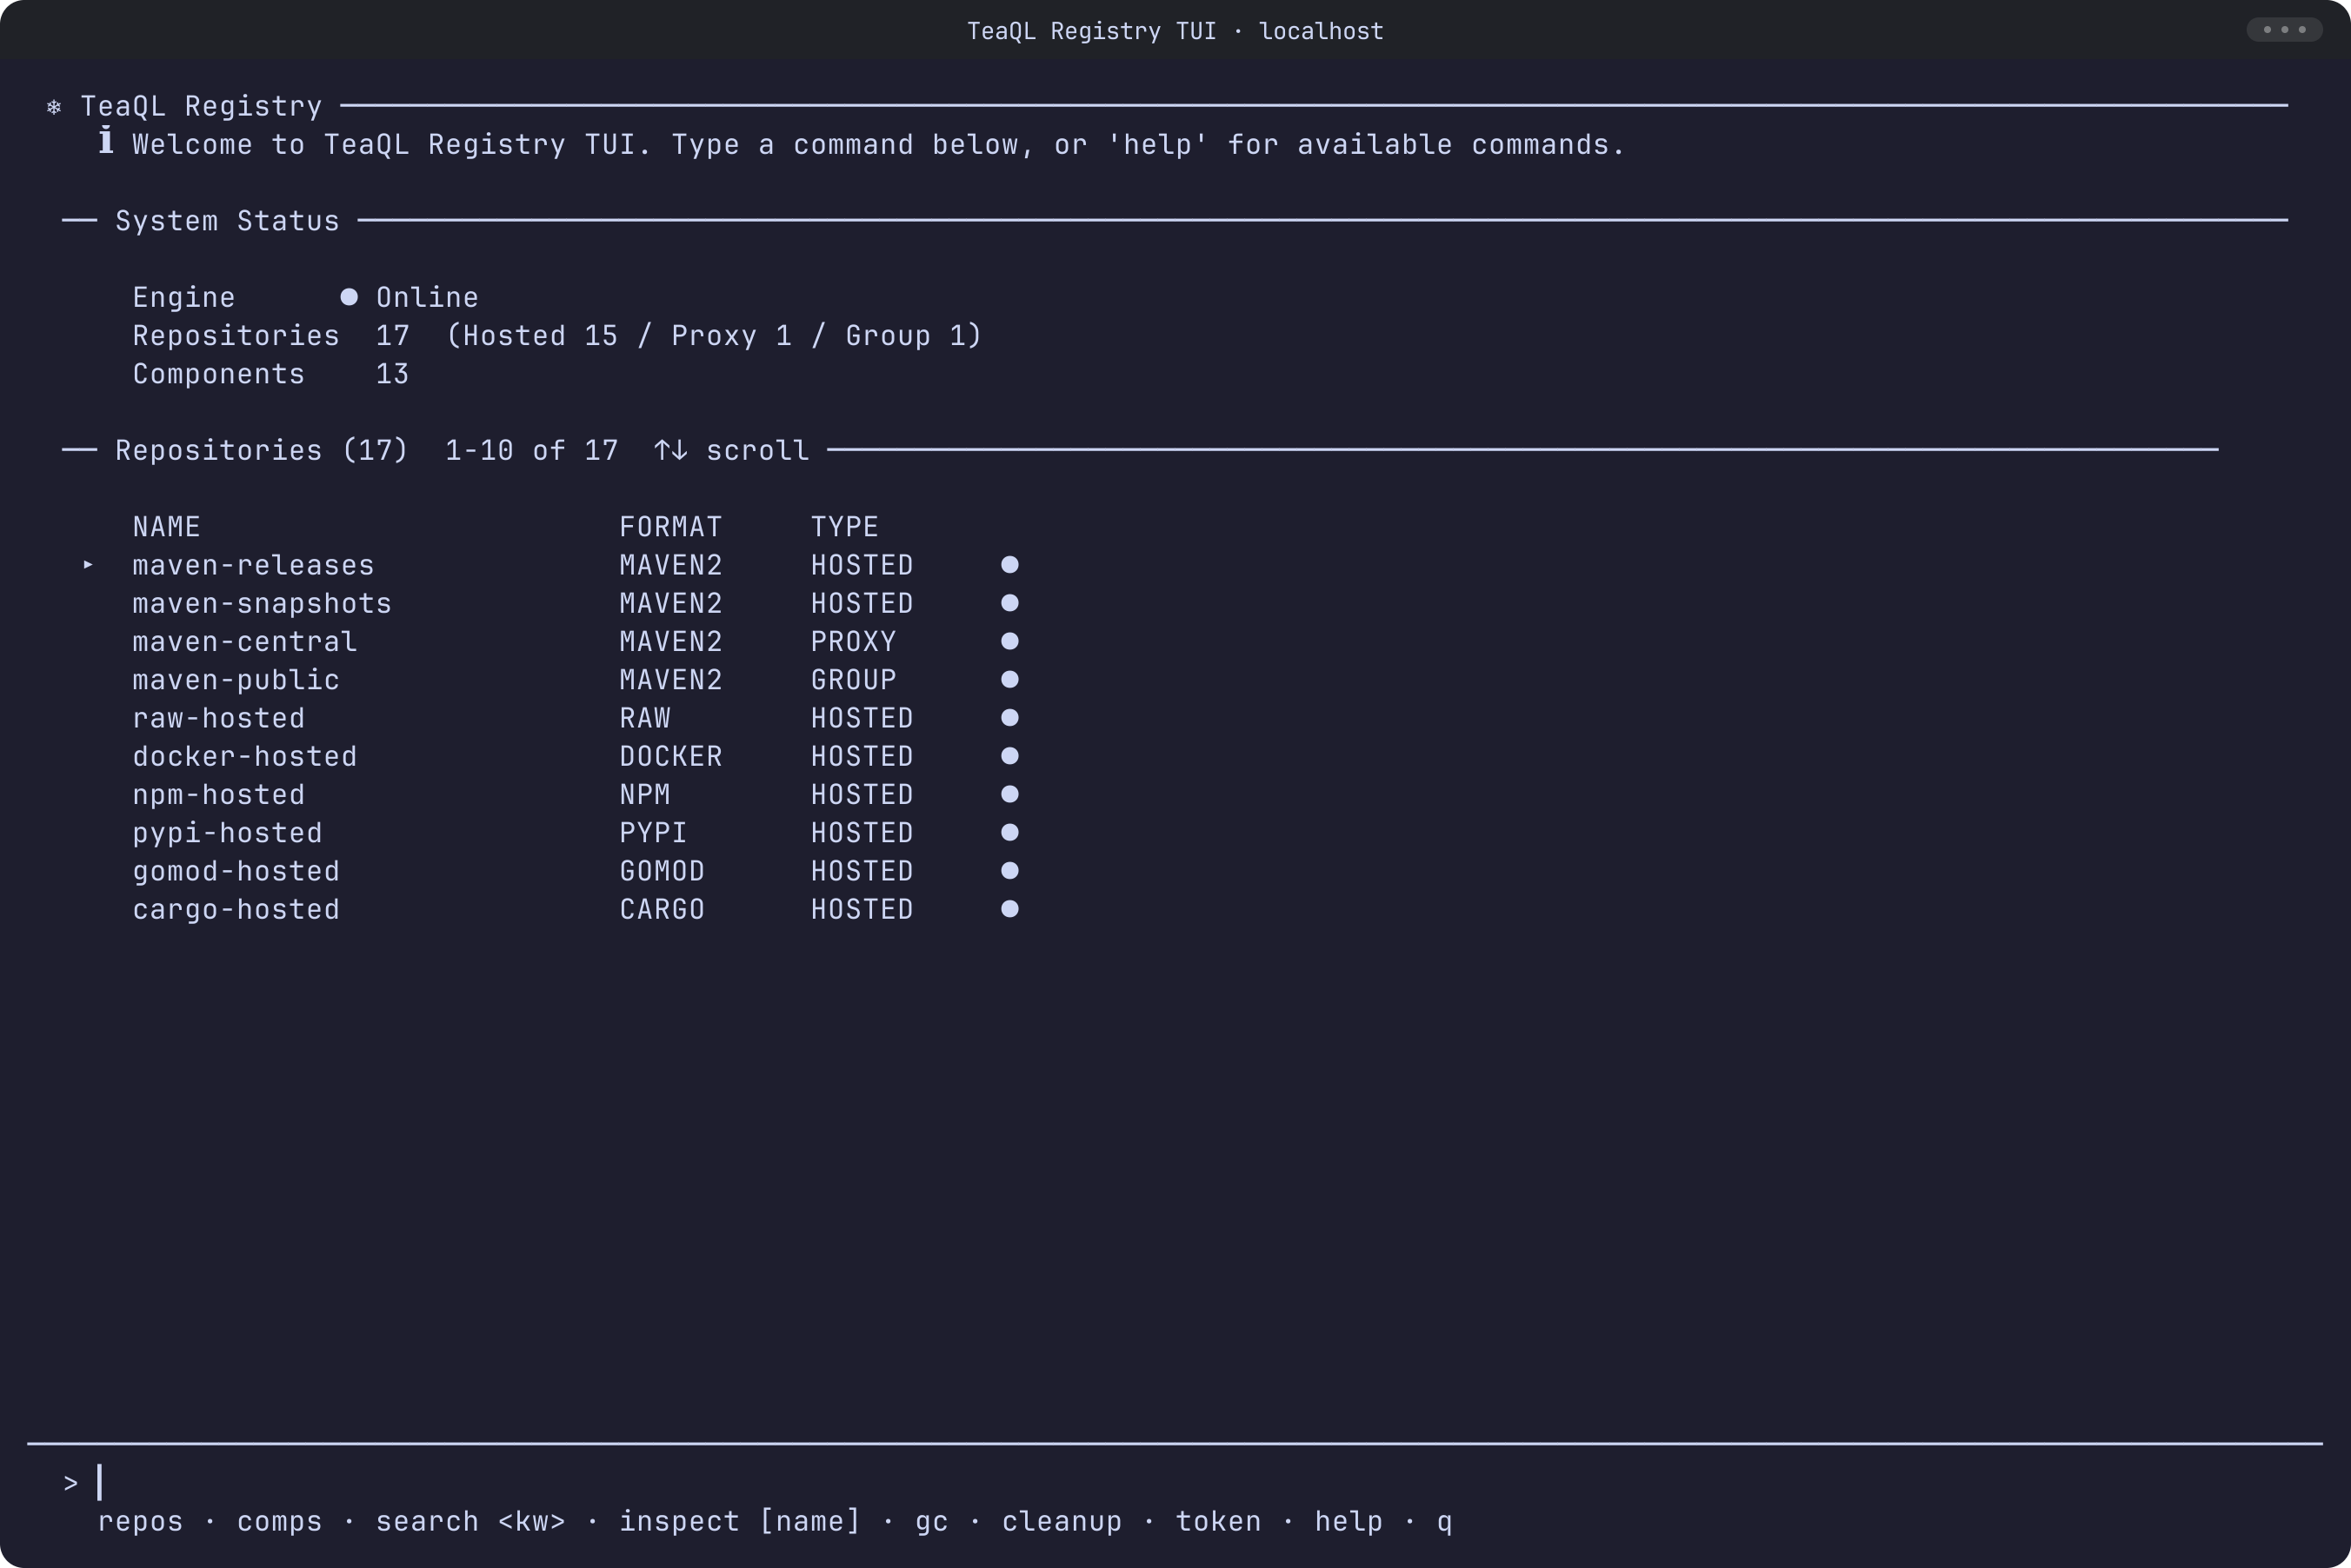The image size is (2351, 1568).
Task: Click the RAW format cell
Action: (644, 719)
